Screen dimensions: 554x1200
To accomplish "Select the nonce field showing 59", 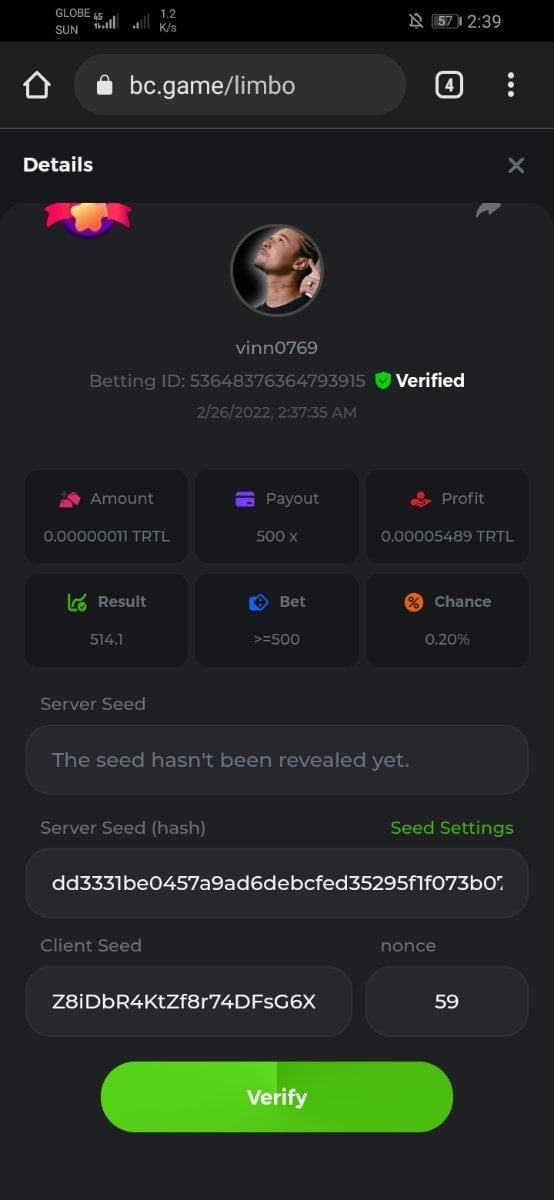I will coord(447,1001).
